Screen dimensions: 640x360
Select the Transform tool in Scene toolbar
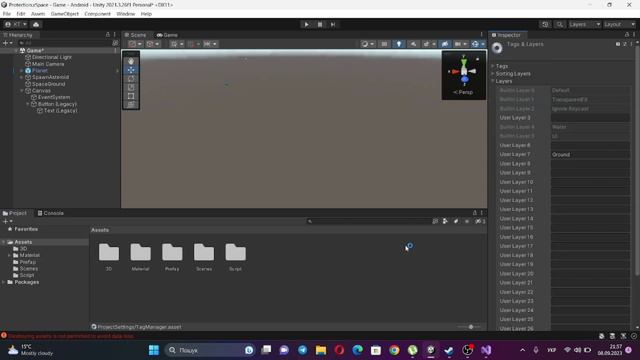[131, 104]
